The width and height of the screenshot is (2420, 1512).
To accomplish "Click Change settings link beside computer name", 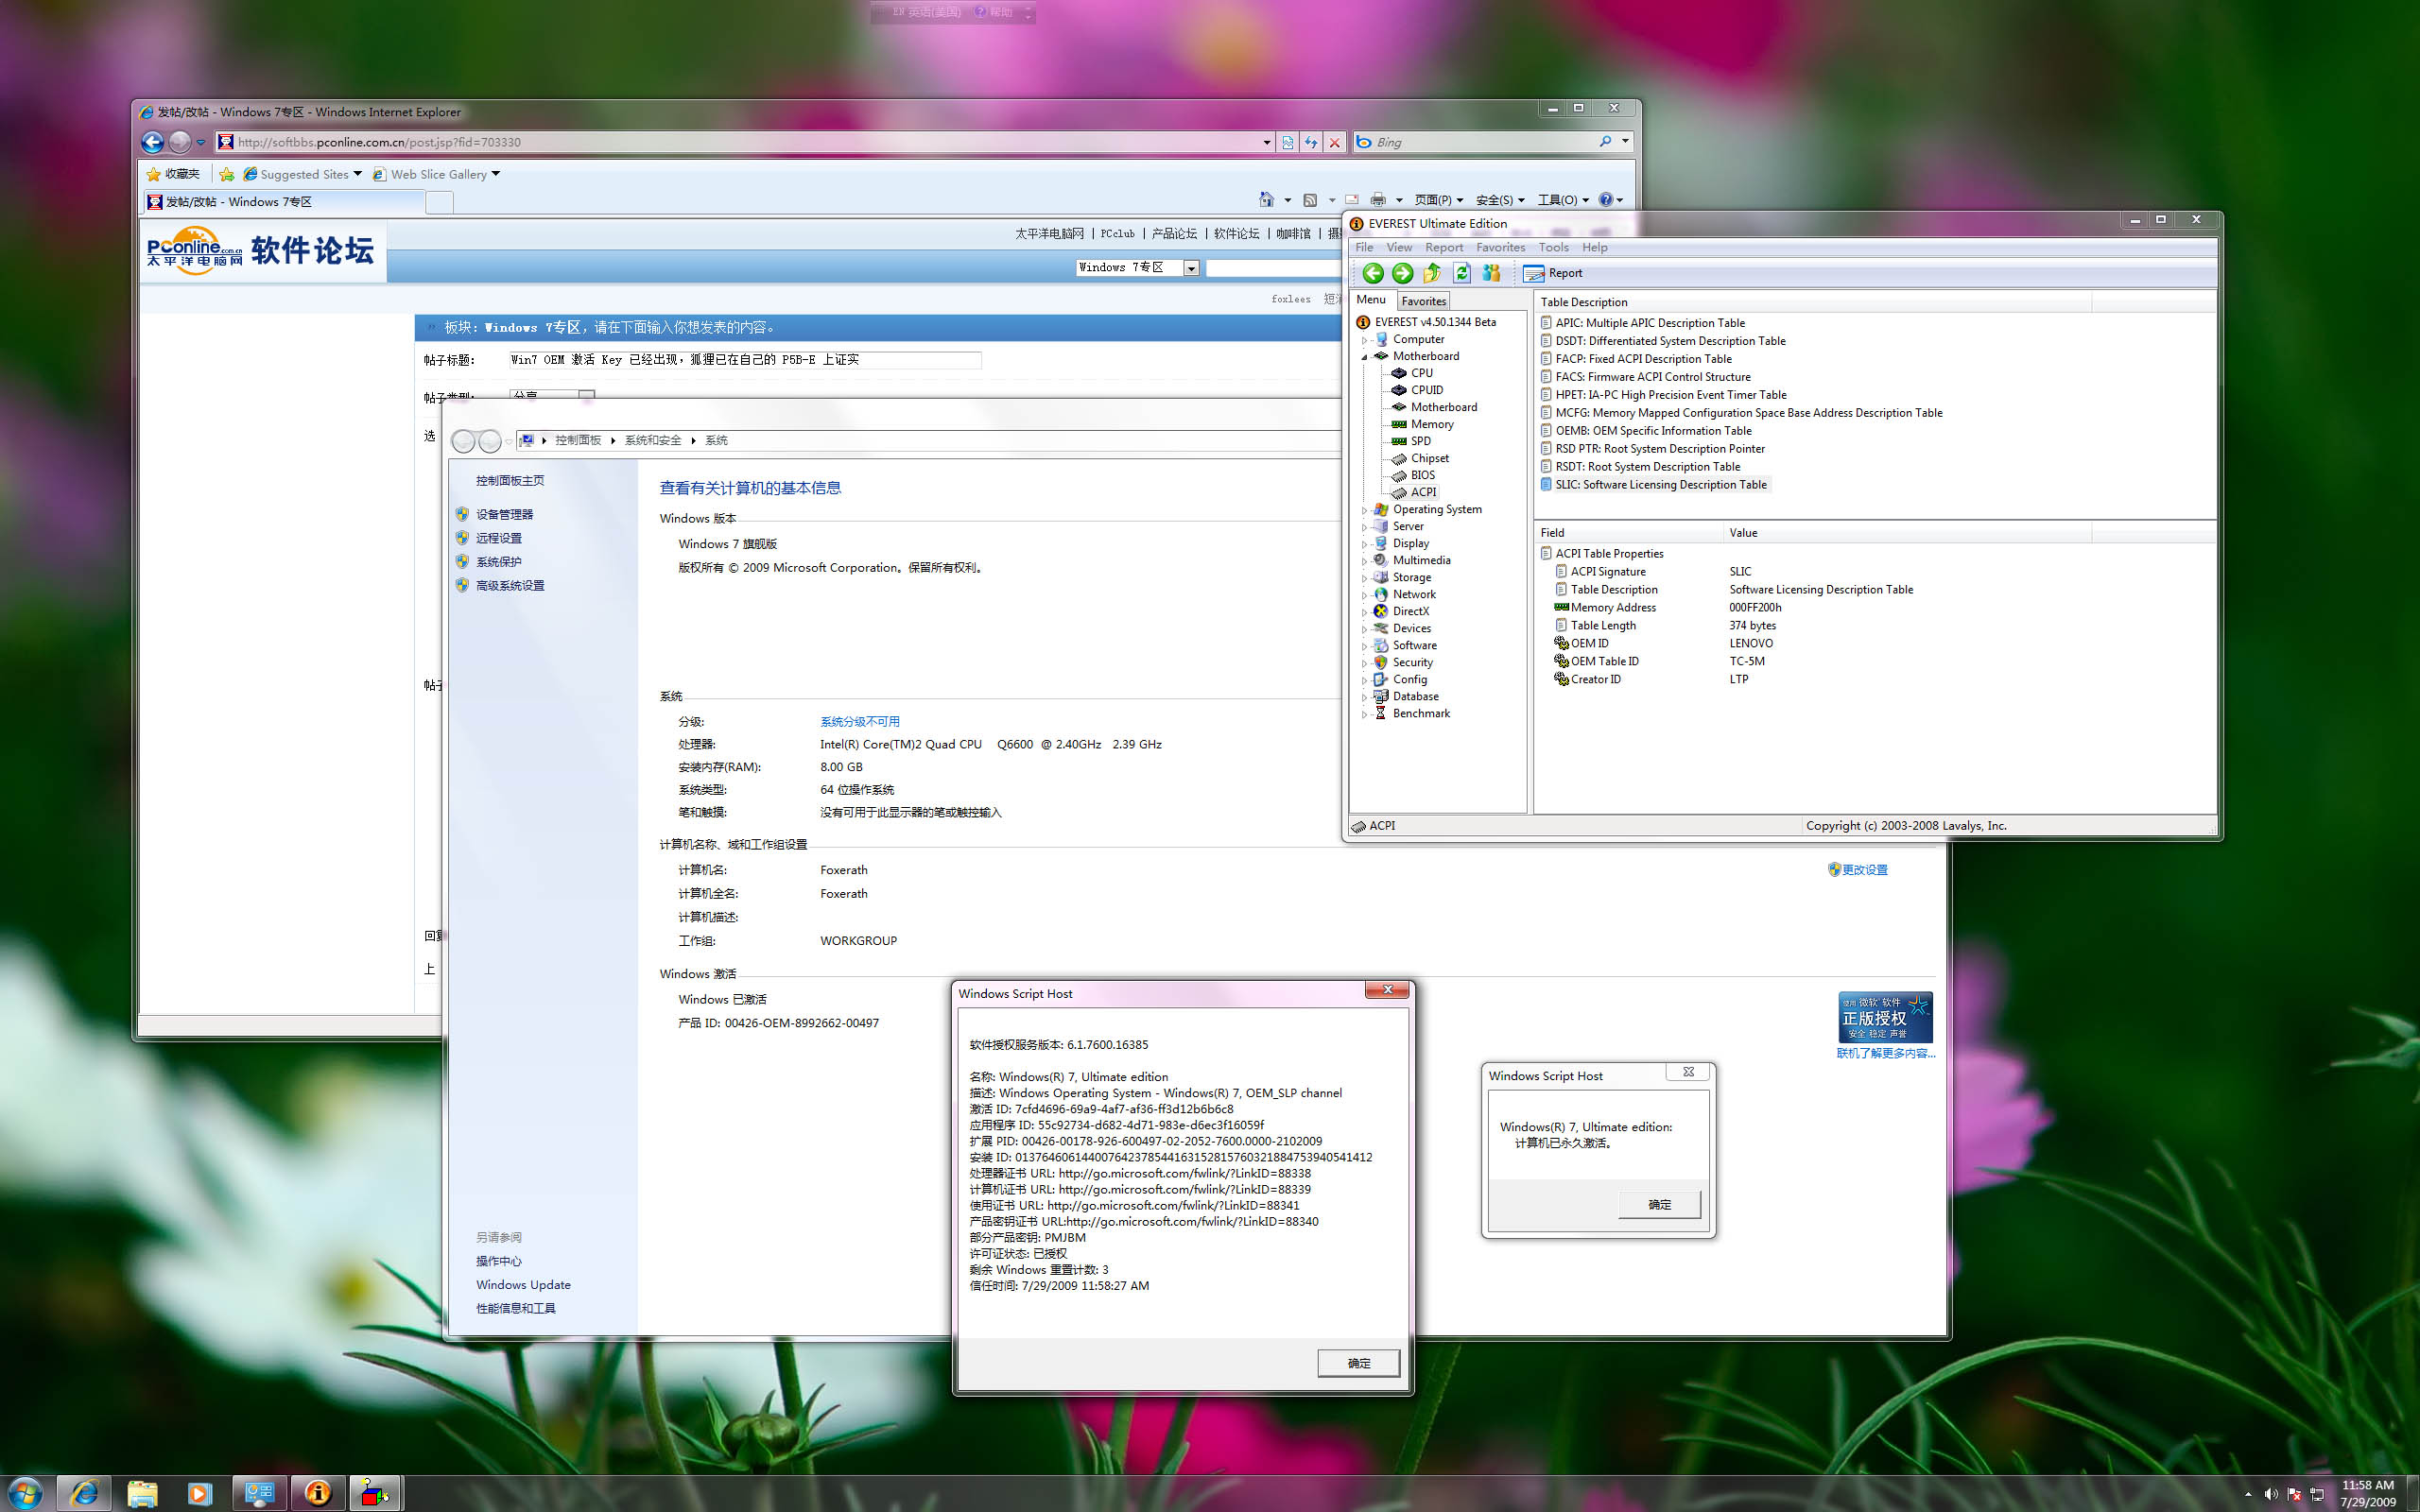I will 1864,870.
